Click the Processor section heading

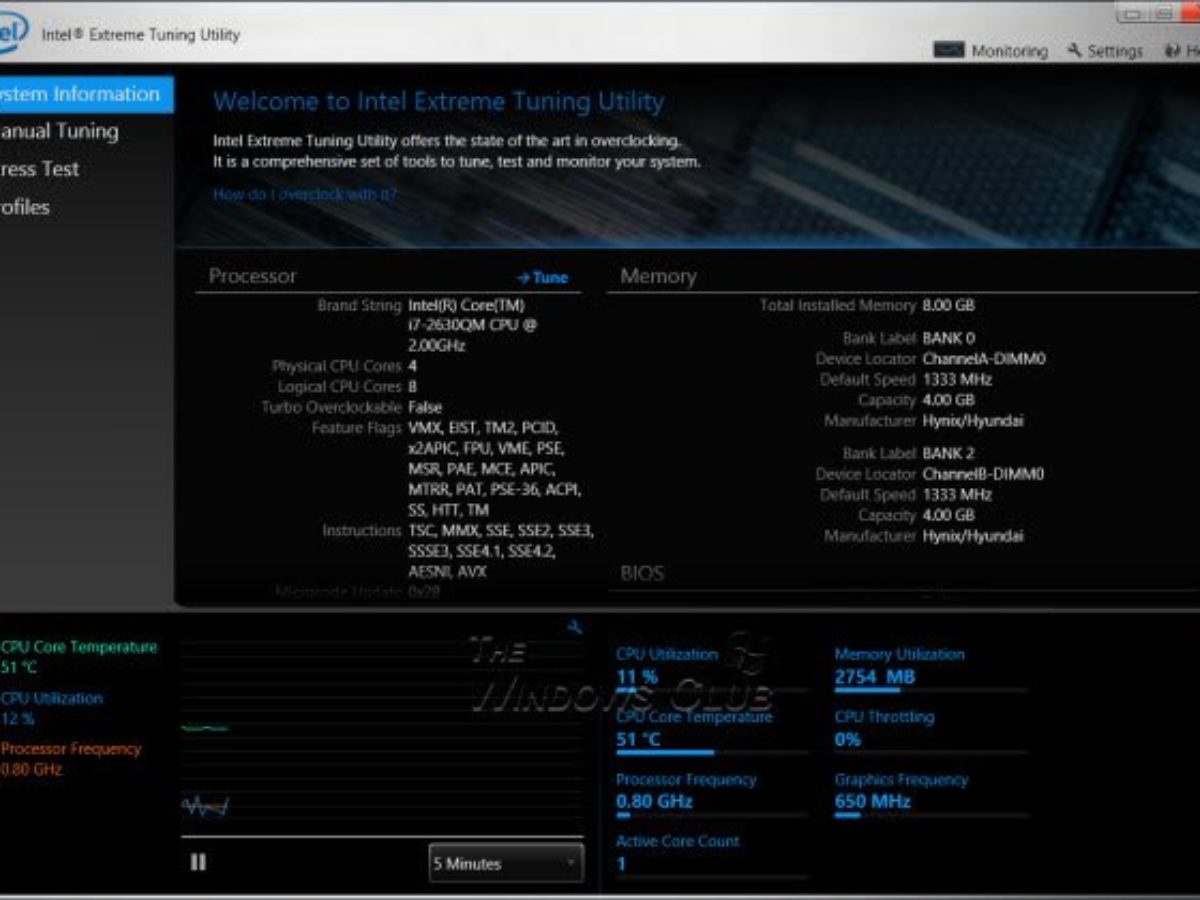coord(252,276)
